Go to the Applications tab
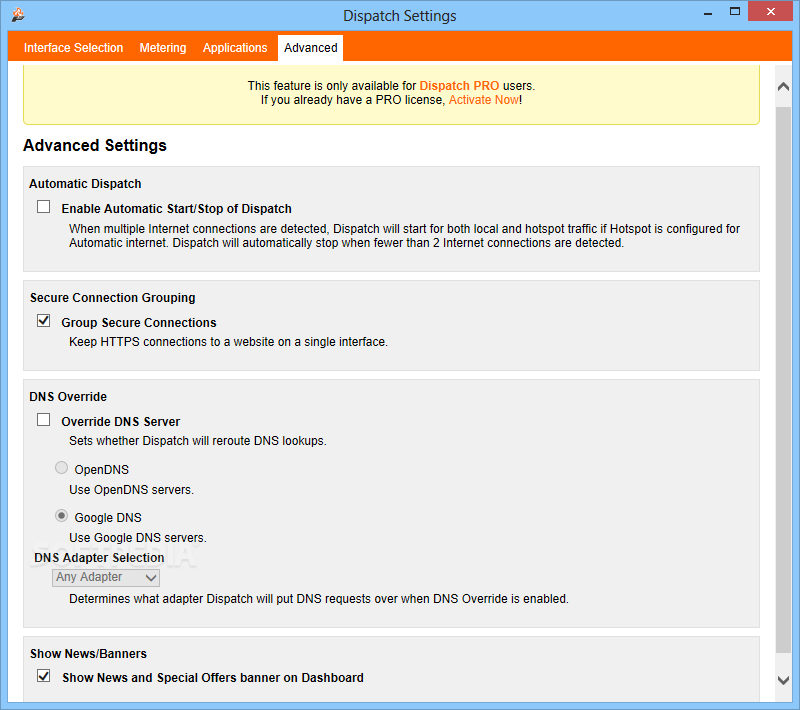Image resolution: width=800 pixels, height=710 pixels. 235,48
